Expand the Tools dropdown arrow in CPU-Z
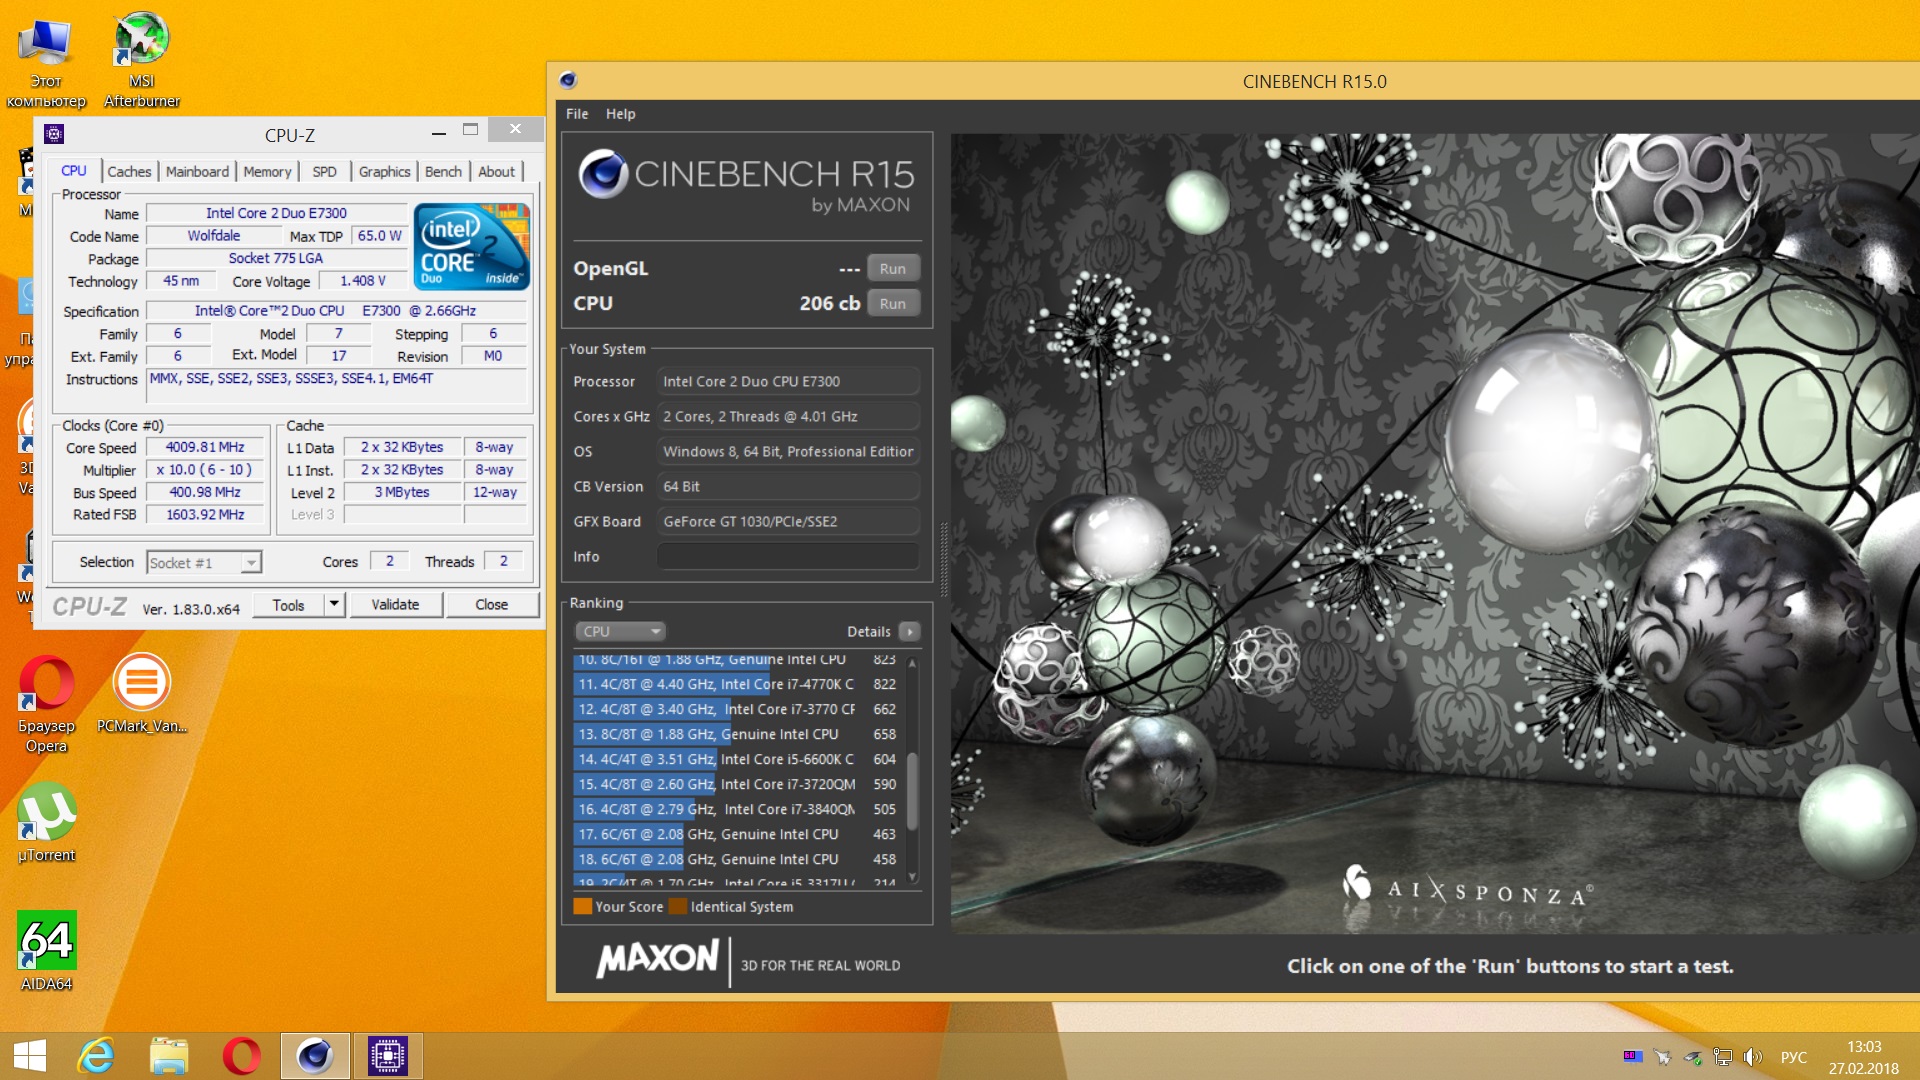1920x1080 pixels. pyautogui.click(x=334, y=604)
